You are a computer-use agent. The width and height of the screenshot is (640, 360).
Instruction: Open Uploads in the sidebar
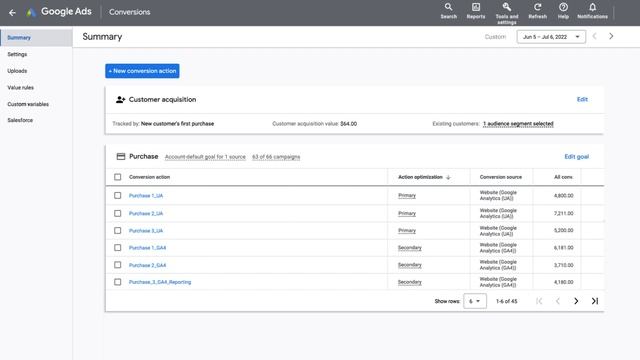click(x=17, y=71)
